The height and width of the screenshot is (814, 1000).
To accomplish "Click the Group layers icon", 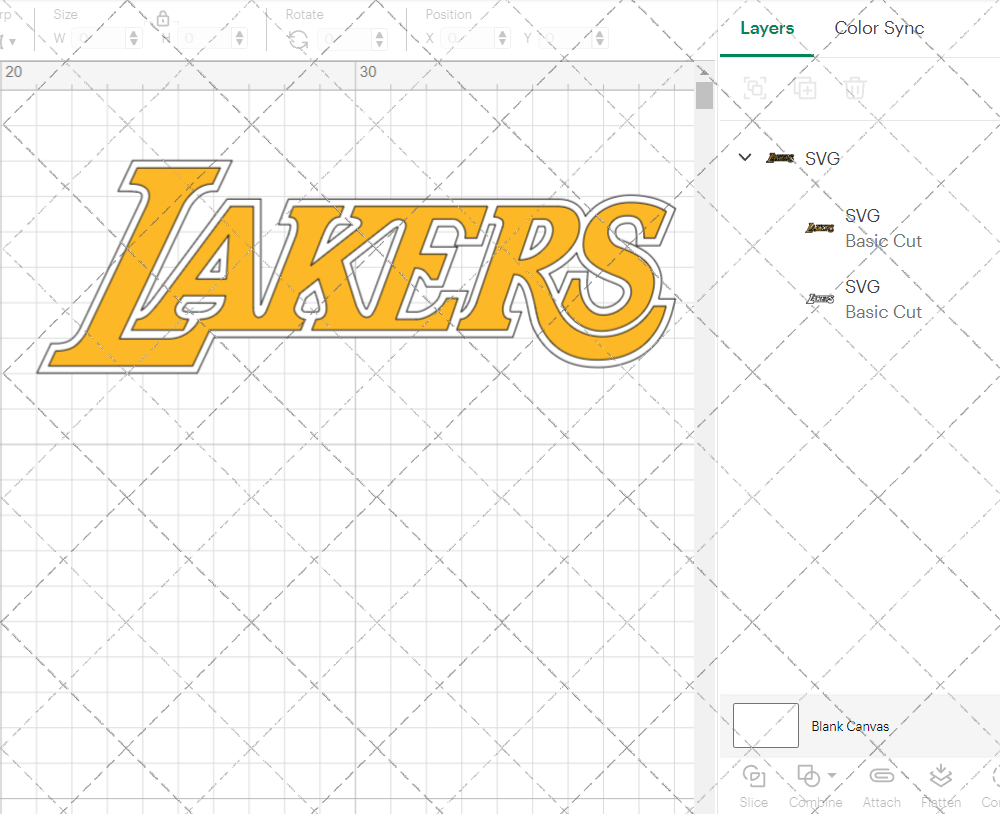I will coord(755,89).
